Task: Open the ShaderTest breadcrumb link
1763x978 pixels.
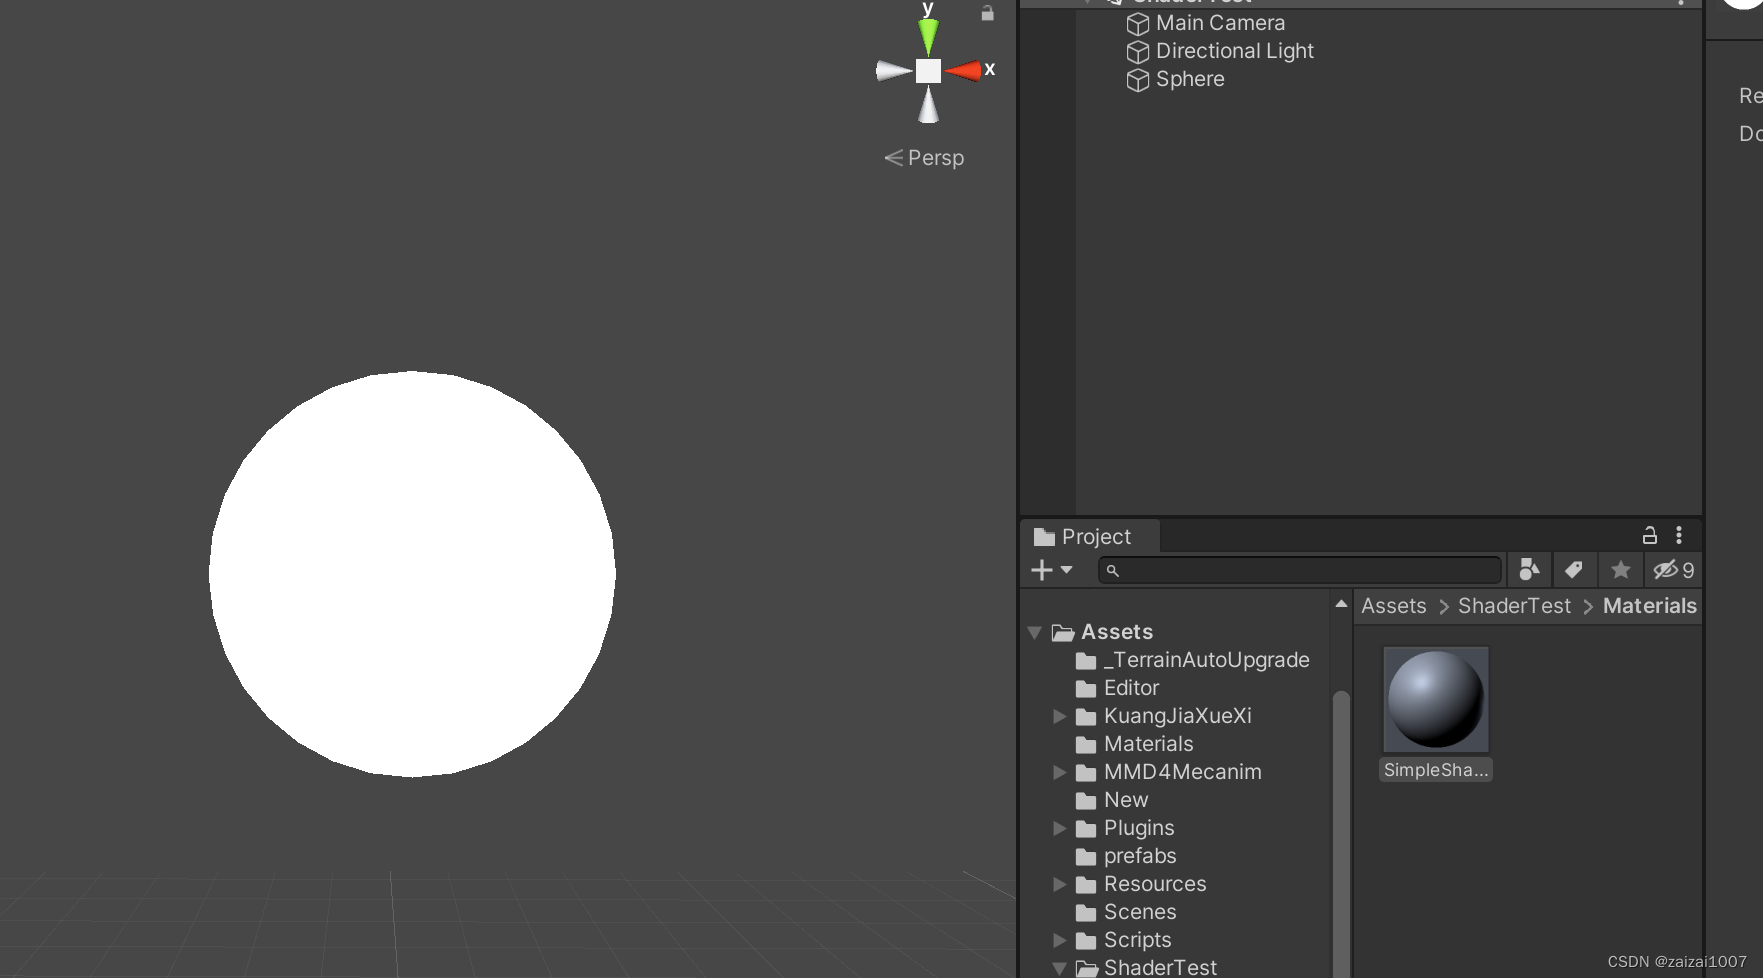Action: coord(1513,606)
